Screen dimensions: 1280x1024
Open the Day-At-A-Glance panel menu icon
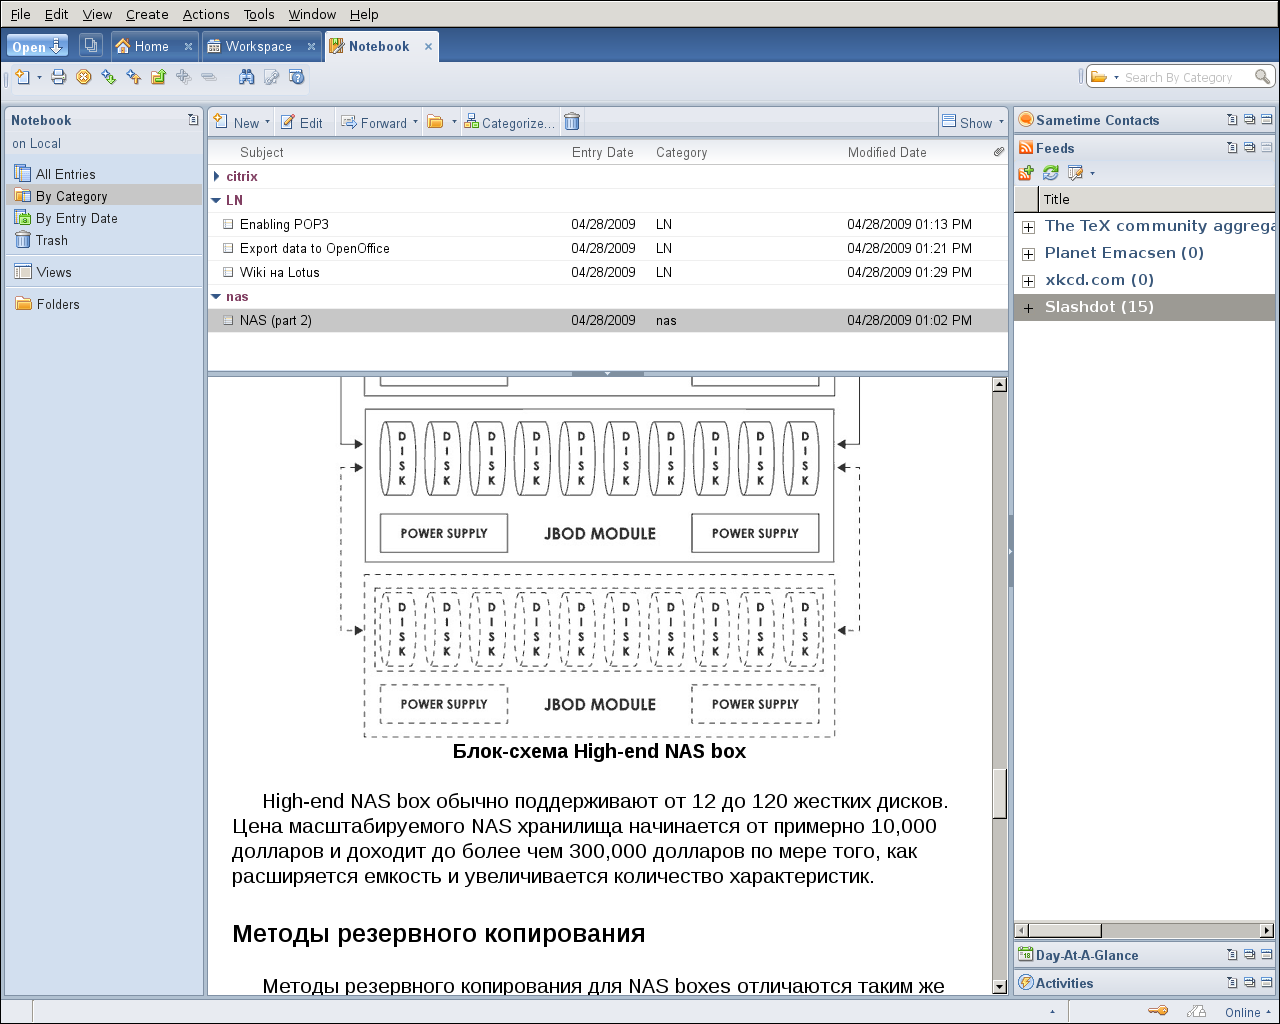[x=1232, y=955]
